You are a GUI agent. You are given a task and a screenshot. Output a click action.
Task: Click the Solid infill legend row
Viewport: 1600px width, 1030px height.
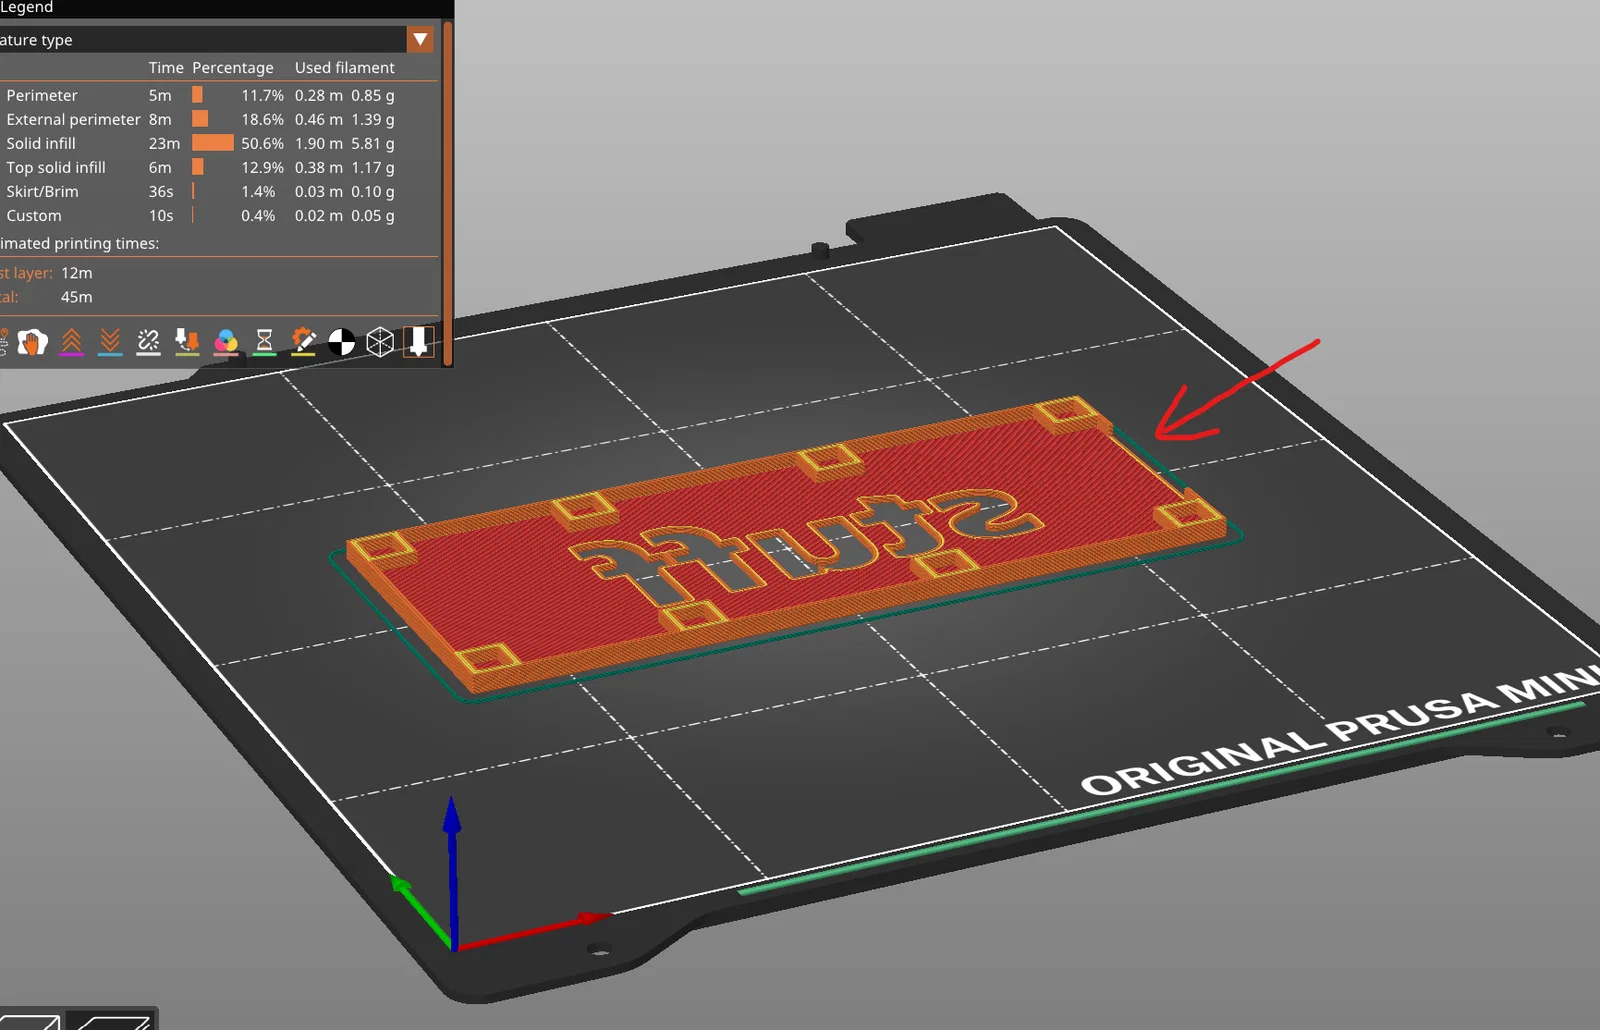tap(219, 143)
